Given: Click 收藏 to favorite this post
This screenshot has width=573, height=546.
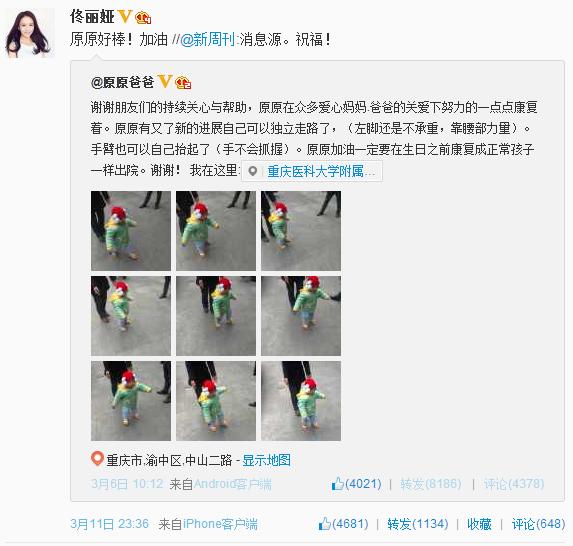Looking at the screenshot, I should 479,524.
